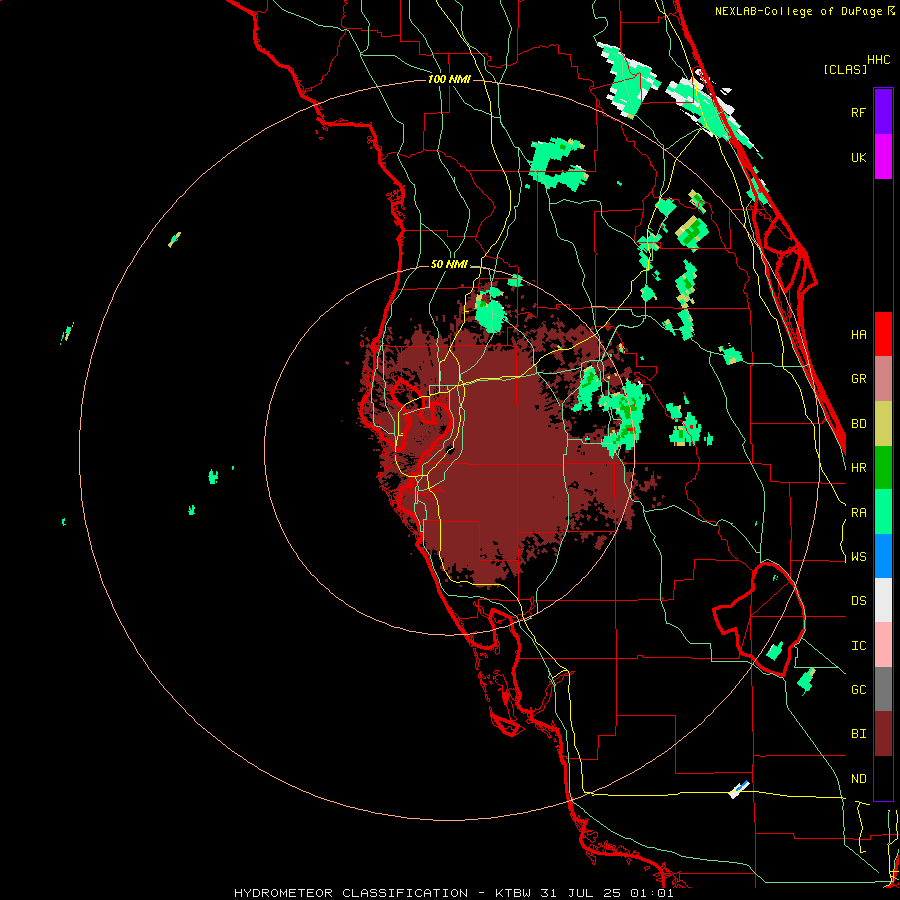Click the 'IC' legend label text
This screenshot has height=900, width=900.
858,646
